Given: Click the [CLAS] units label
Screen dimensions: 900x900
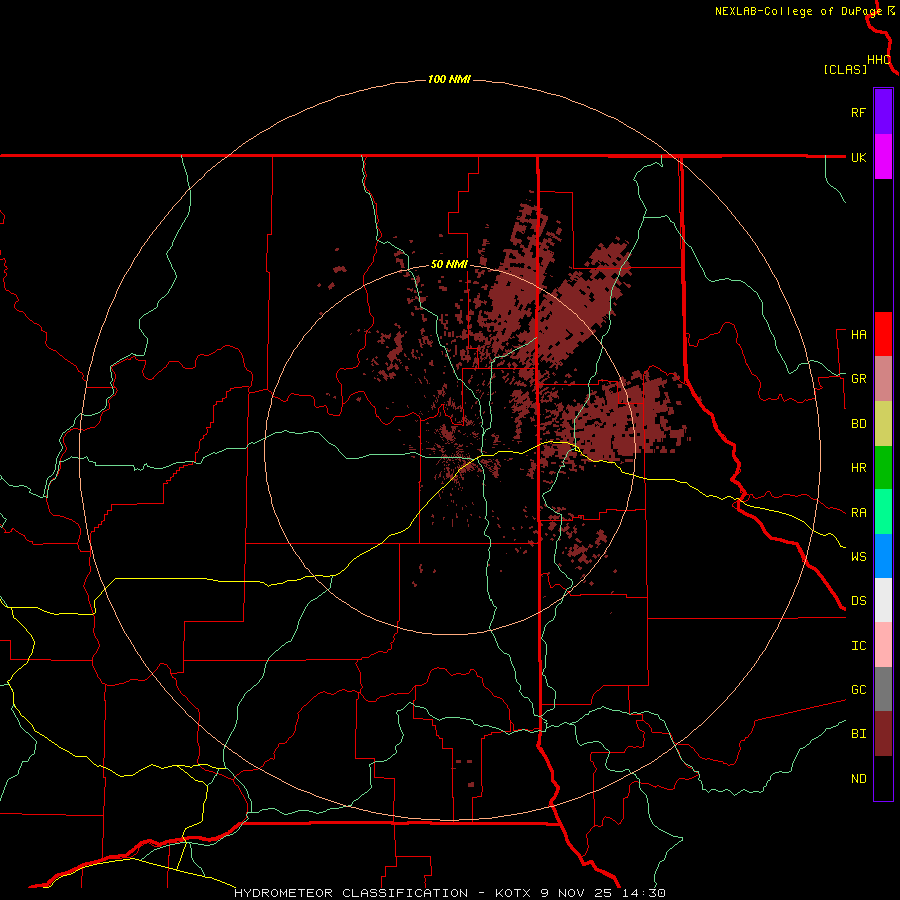Looking at the screenshot, I should click(845, 69).
